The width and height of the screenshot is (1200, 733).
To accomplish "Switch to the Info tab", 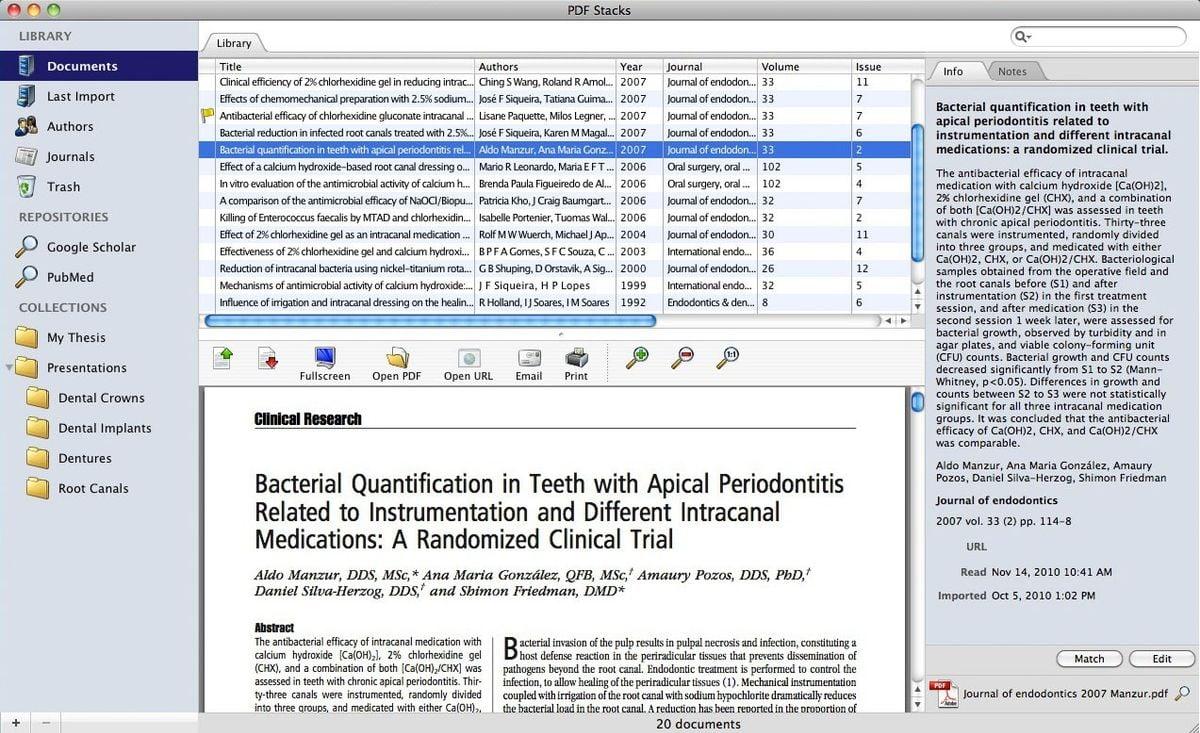I will pyautogui.click(x=953, y=71).
